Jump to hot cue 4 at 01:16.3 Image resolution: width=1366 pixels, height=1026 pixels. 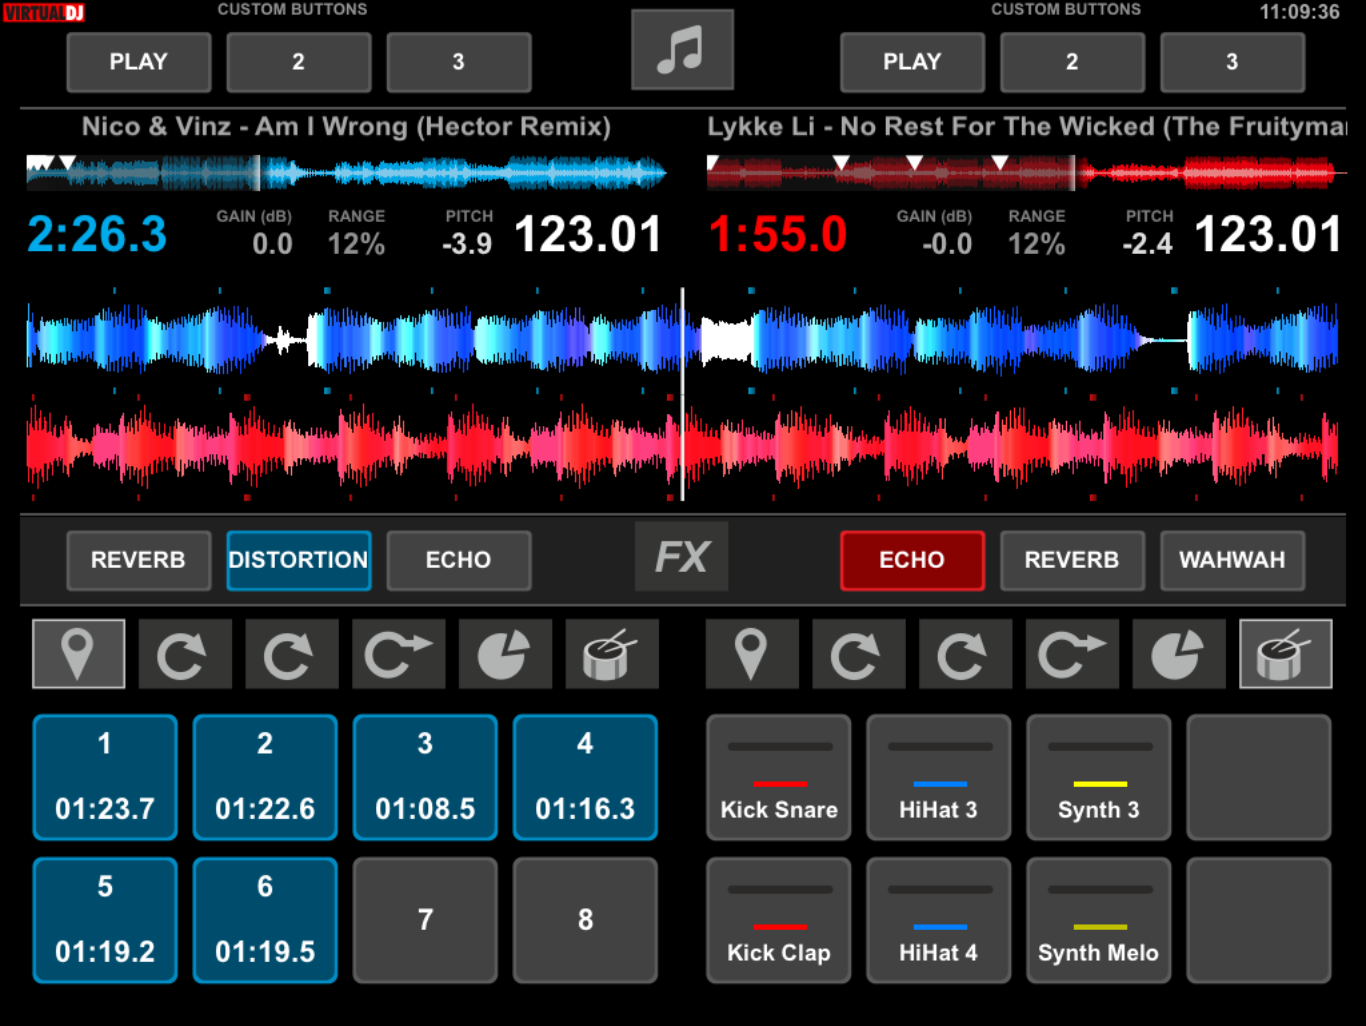tap(585, 777)
